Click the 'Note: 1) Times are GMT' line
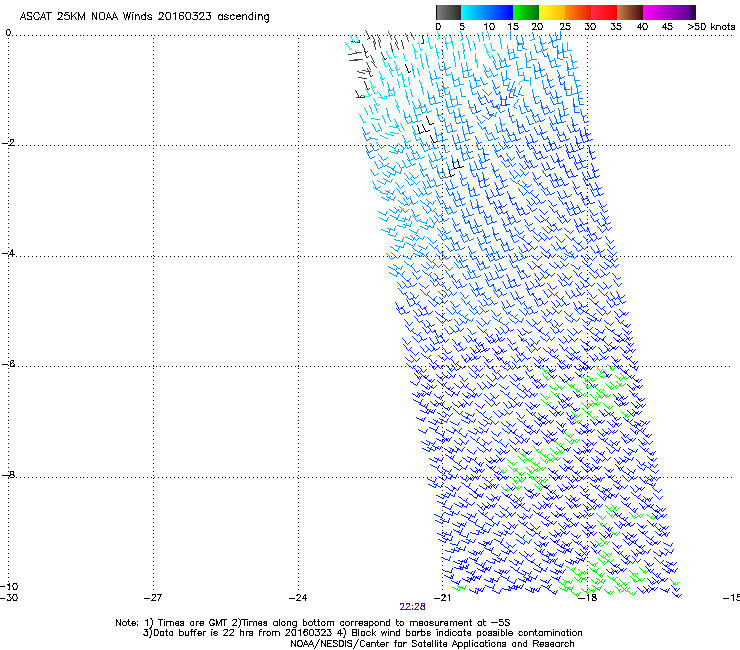Image resolution: width=740 pixels, height=650 pixels. (312, 623)
